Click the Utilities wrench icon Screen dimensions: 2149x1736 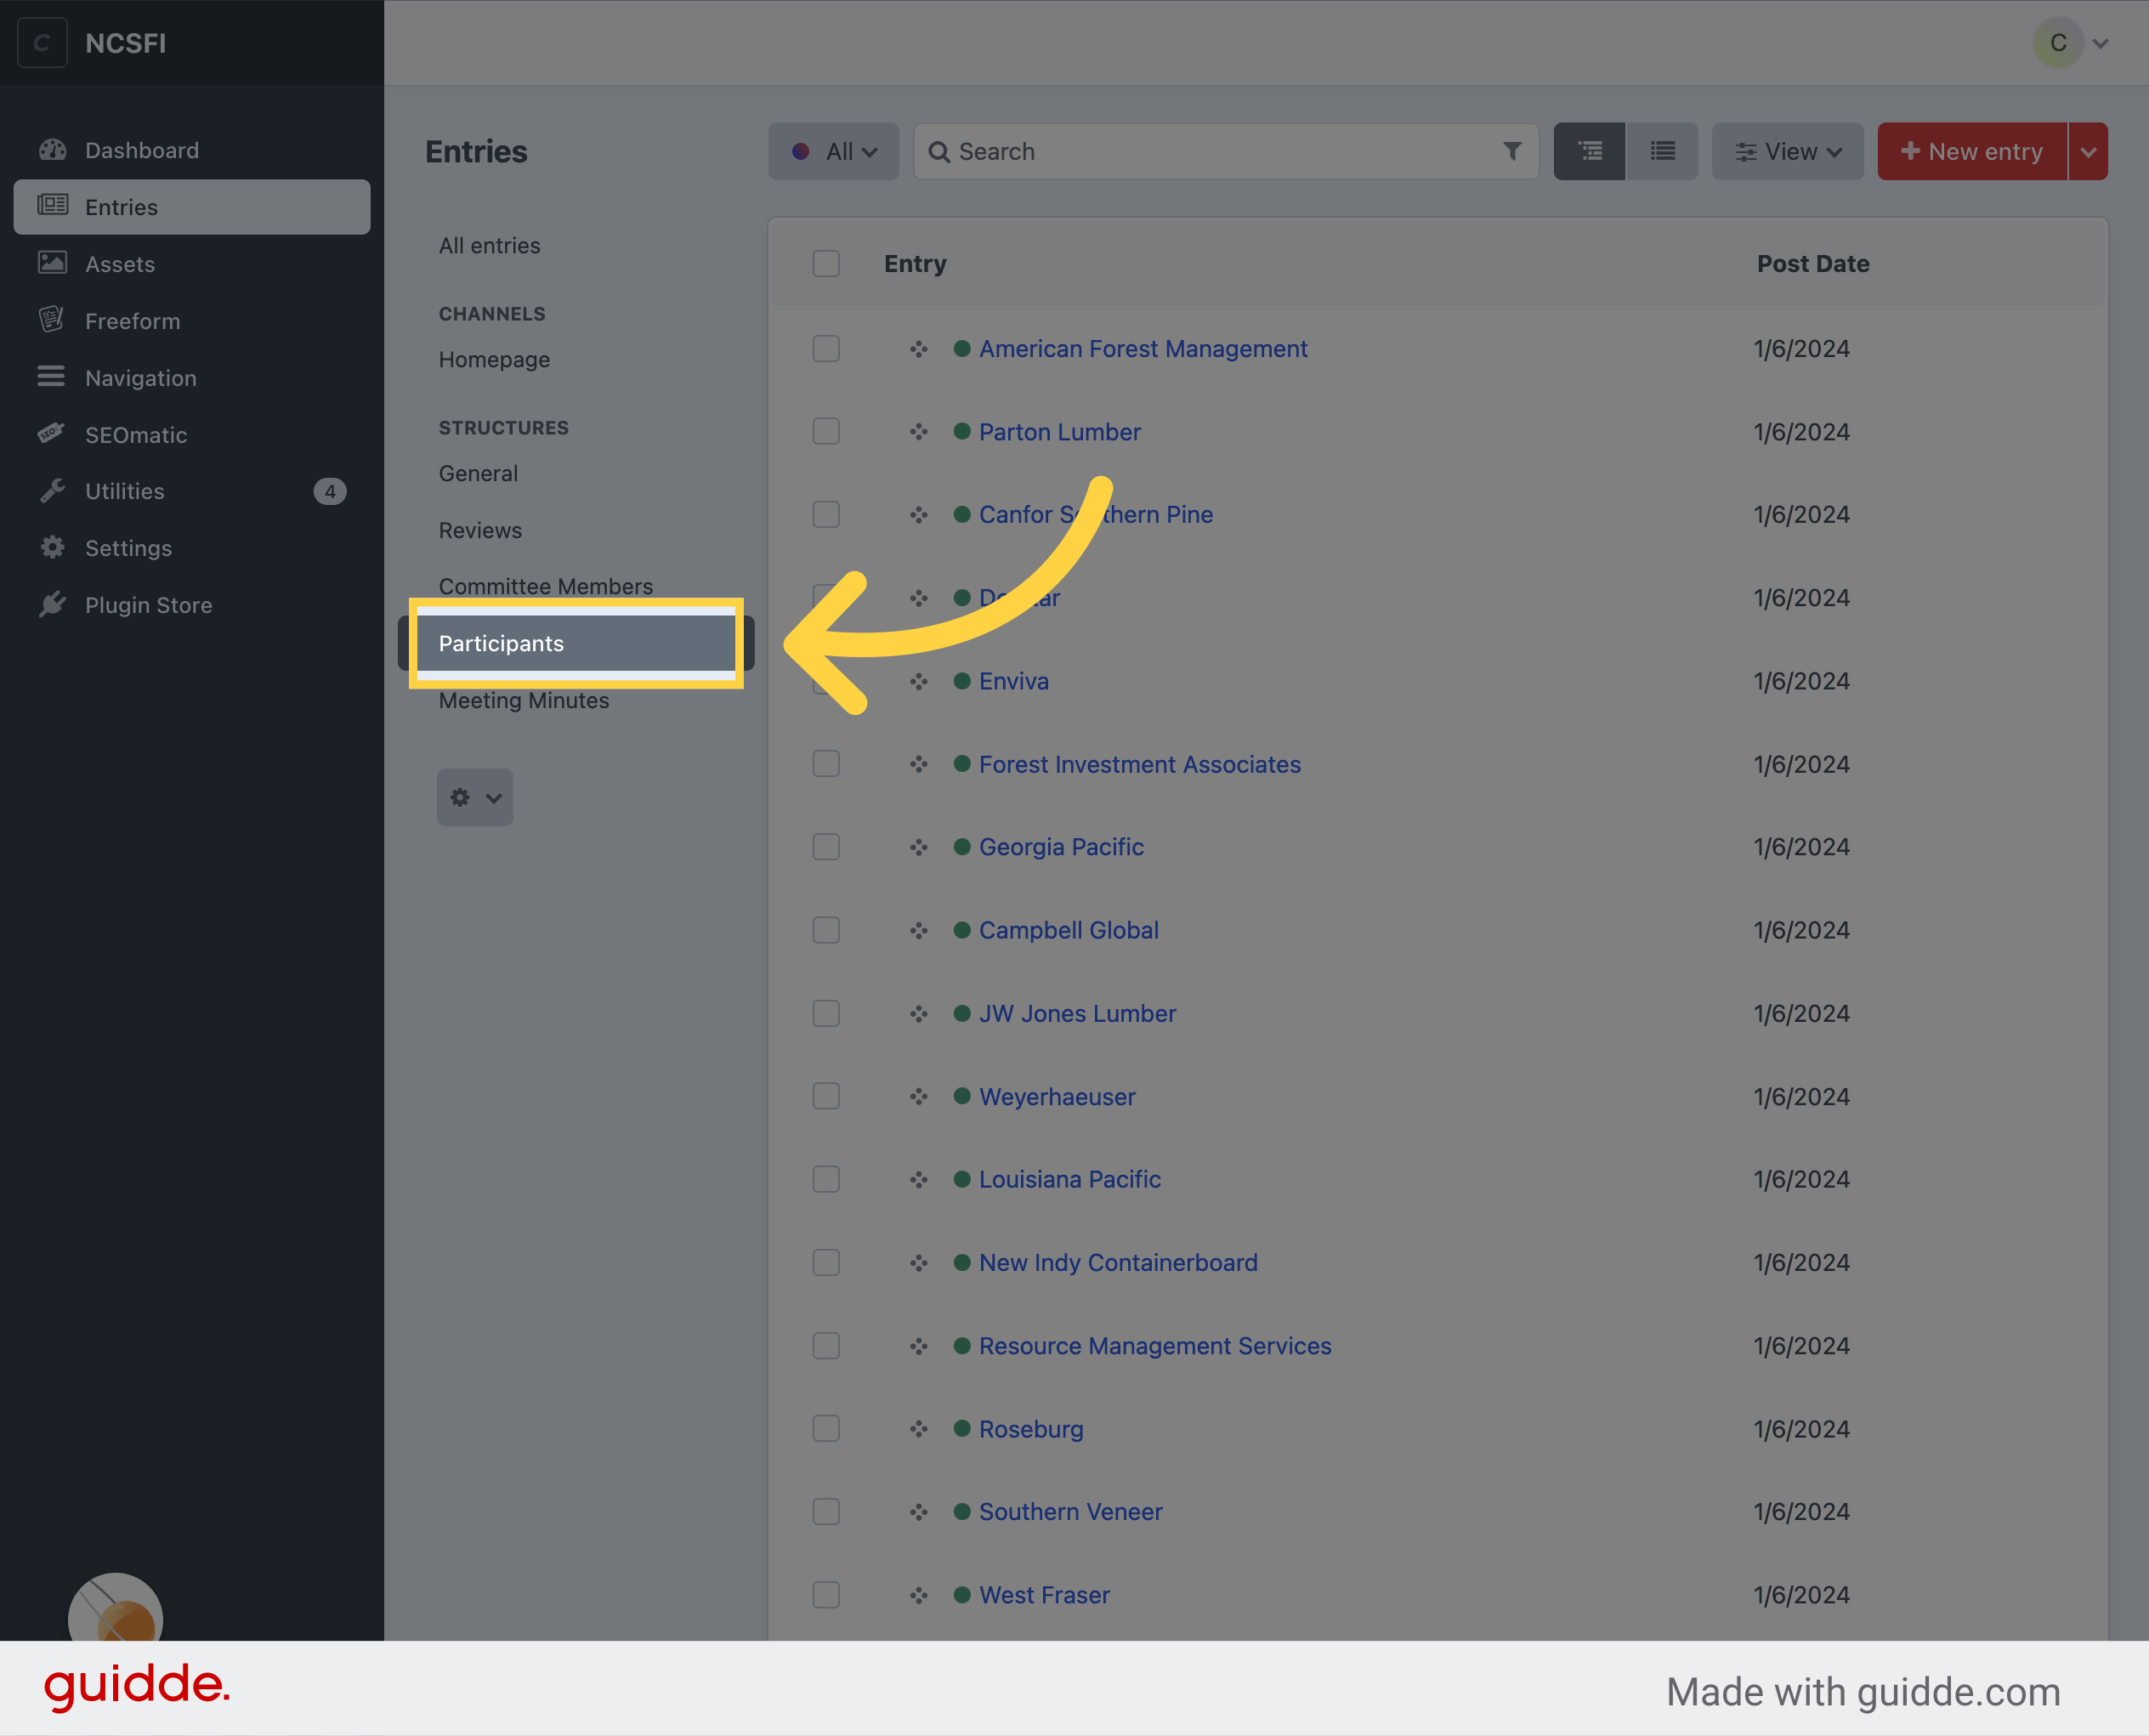pyautogui.click(x=52, y=491)
